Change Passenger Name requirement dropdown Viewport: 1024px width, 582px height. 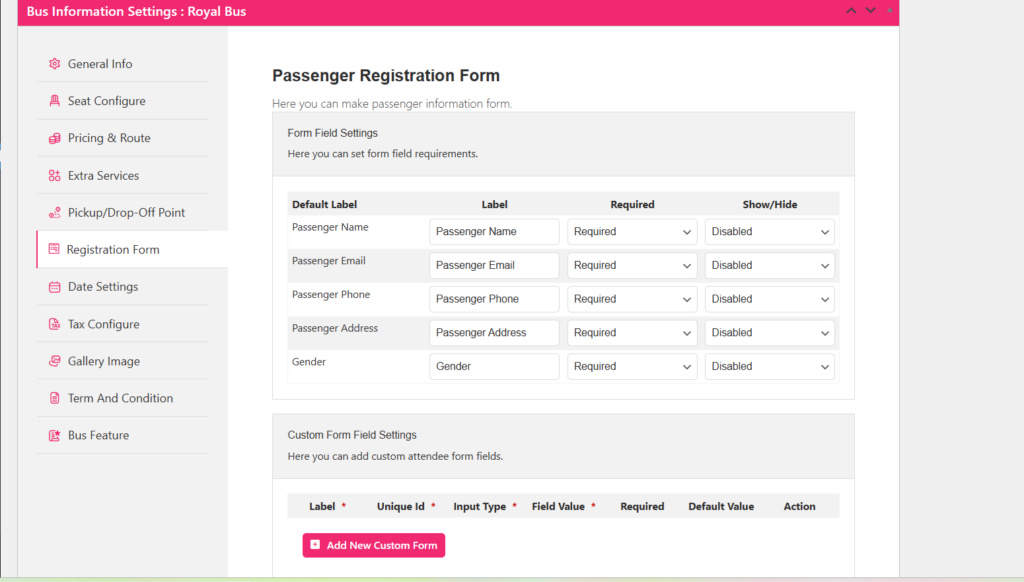(631, 231)
